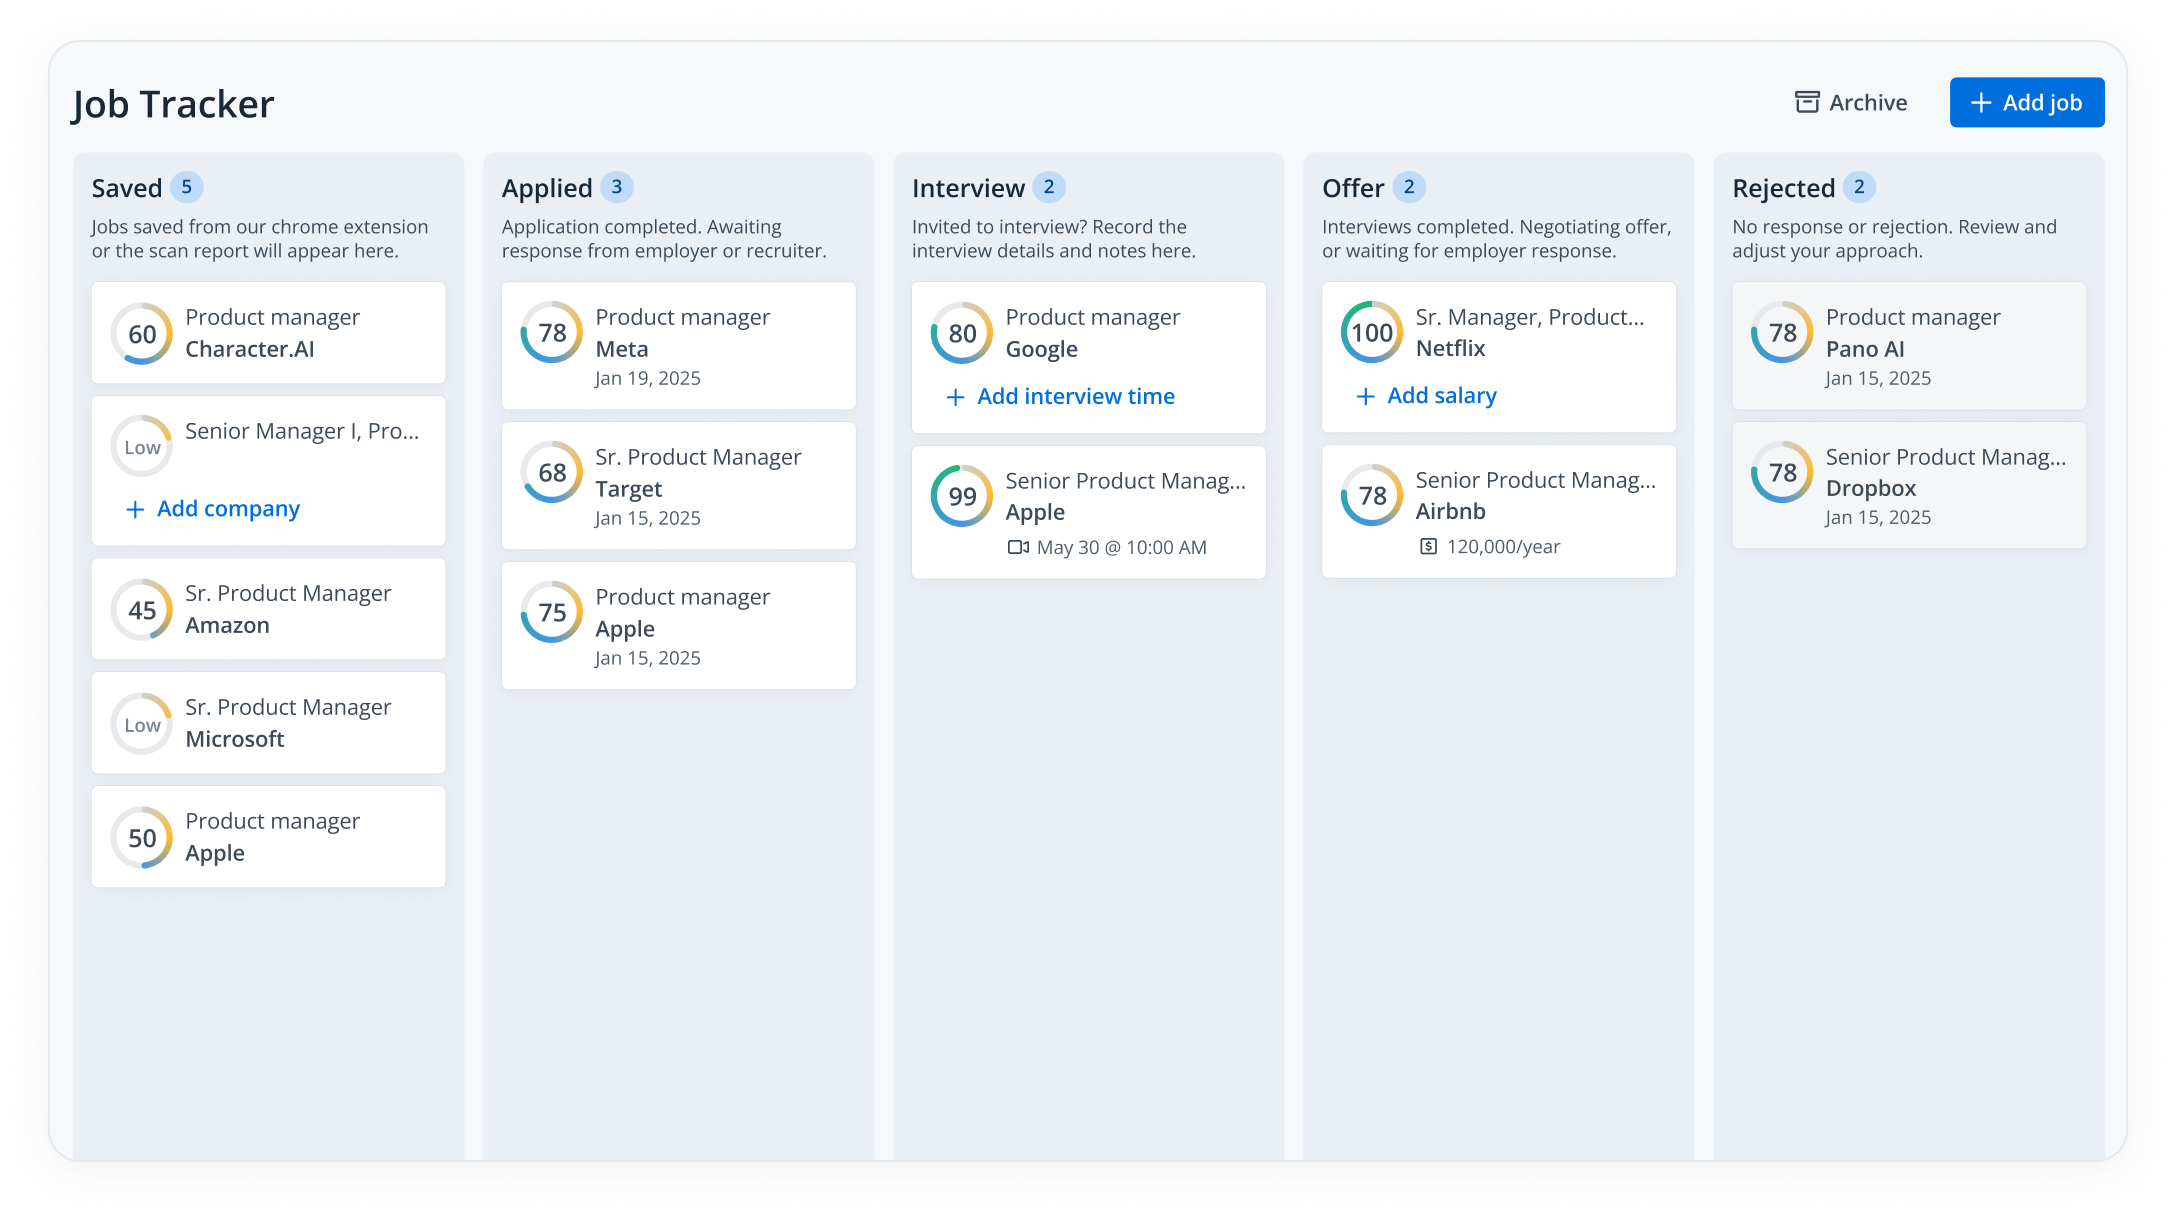
Task: Click the plus icon in Add job
Action: click(1981, 102)
